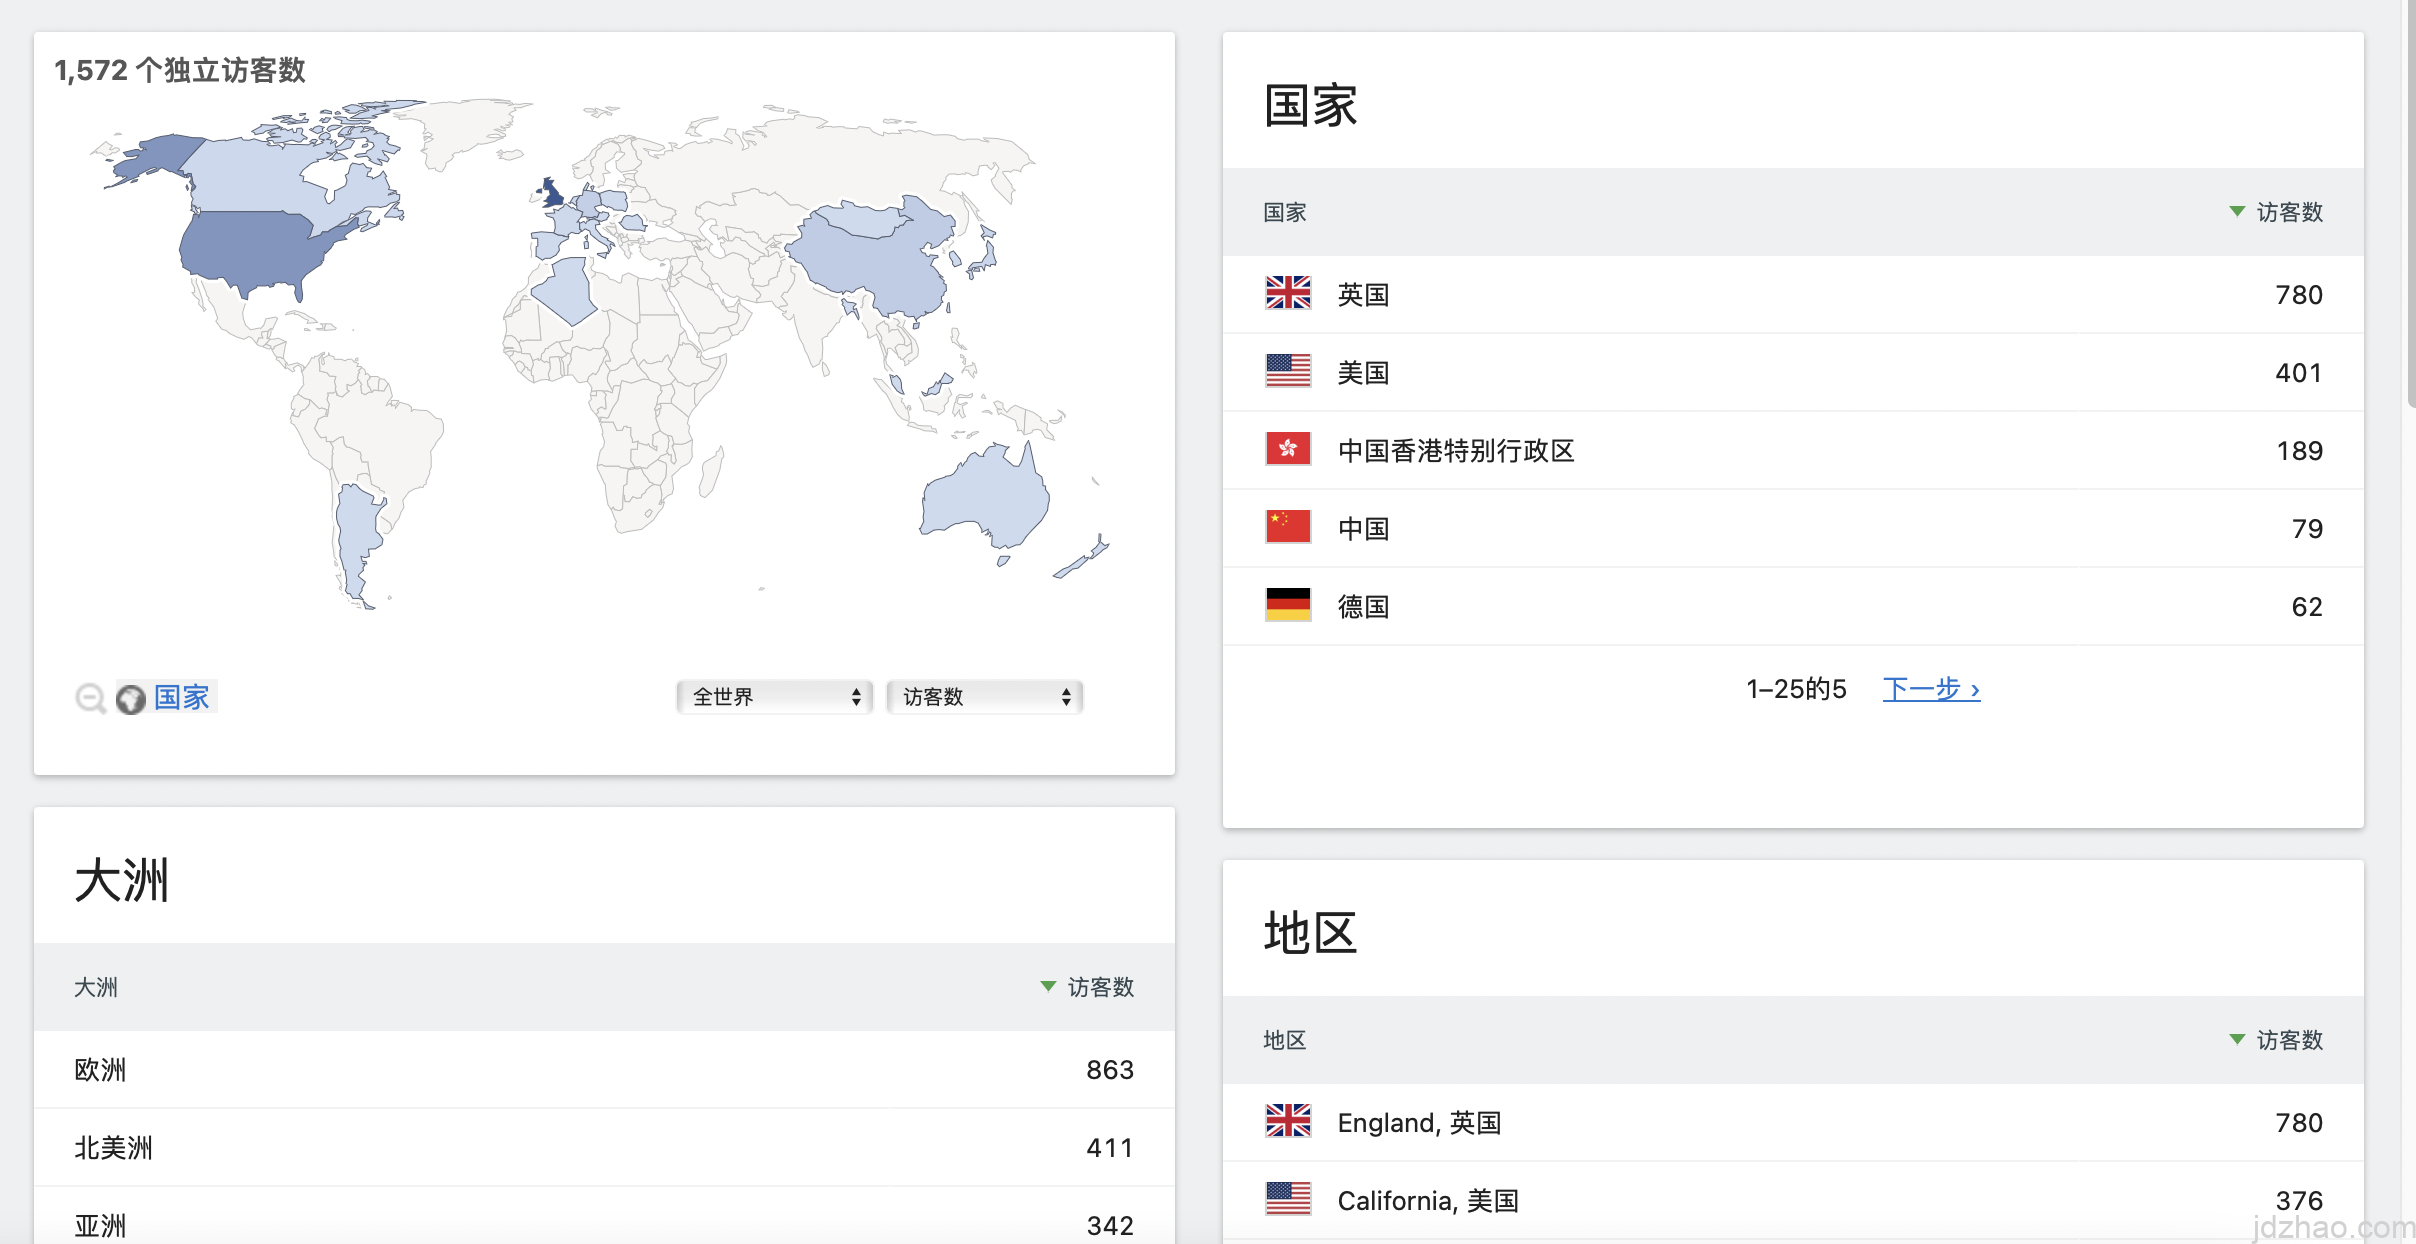Sort 大洲 table by 访客数 header
This screenshot has width=2416, height=1244.
pos(1099,987)
